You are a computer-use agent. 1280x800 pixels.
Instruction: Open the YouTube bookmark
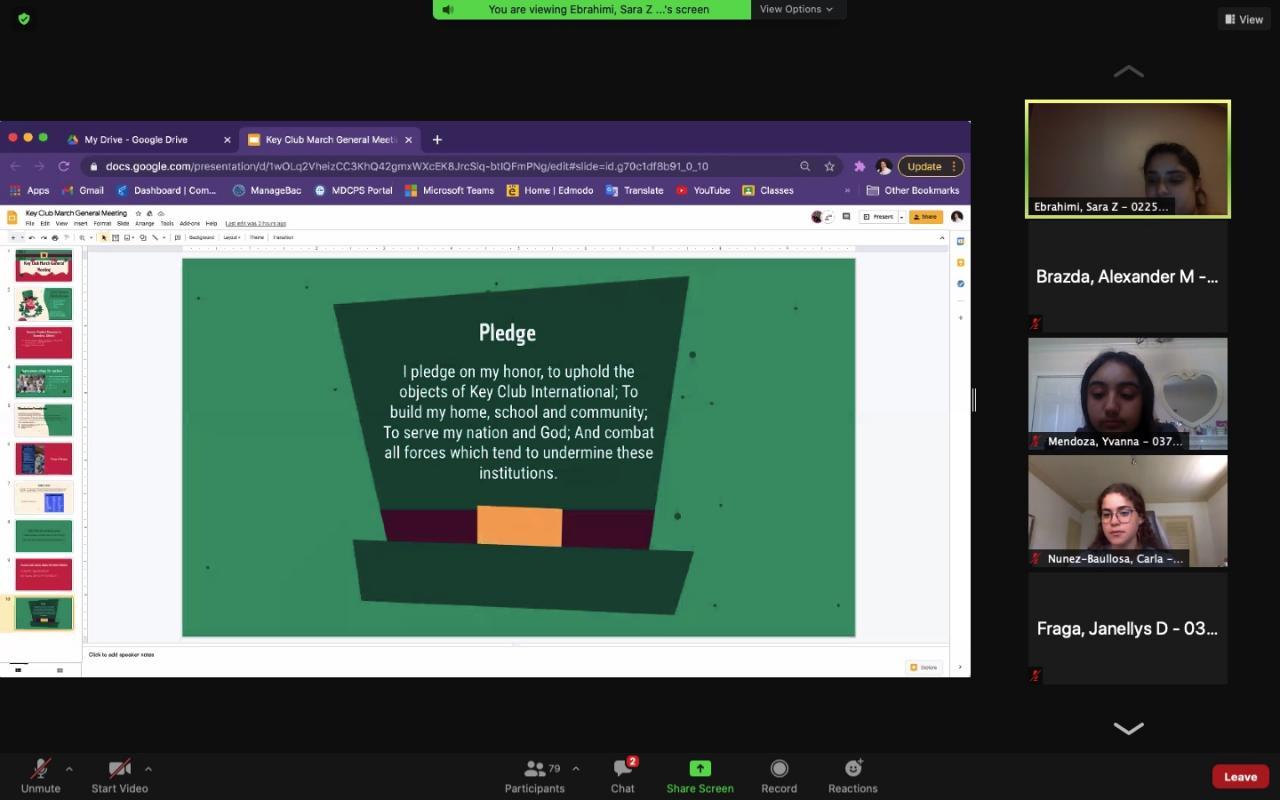point(703,190)
